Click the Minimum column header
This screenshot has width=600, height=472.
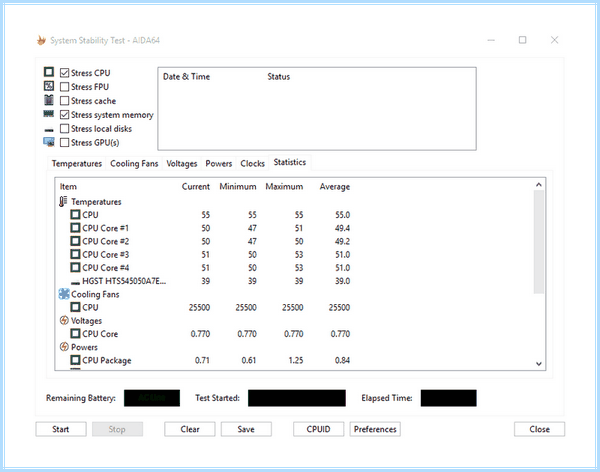click(x=238, y=186)
